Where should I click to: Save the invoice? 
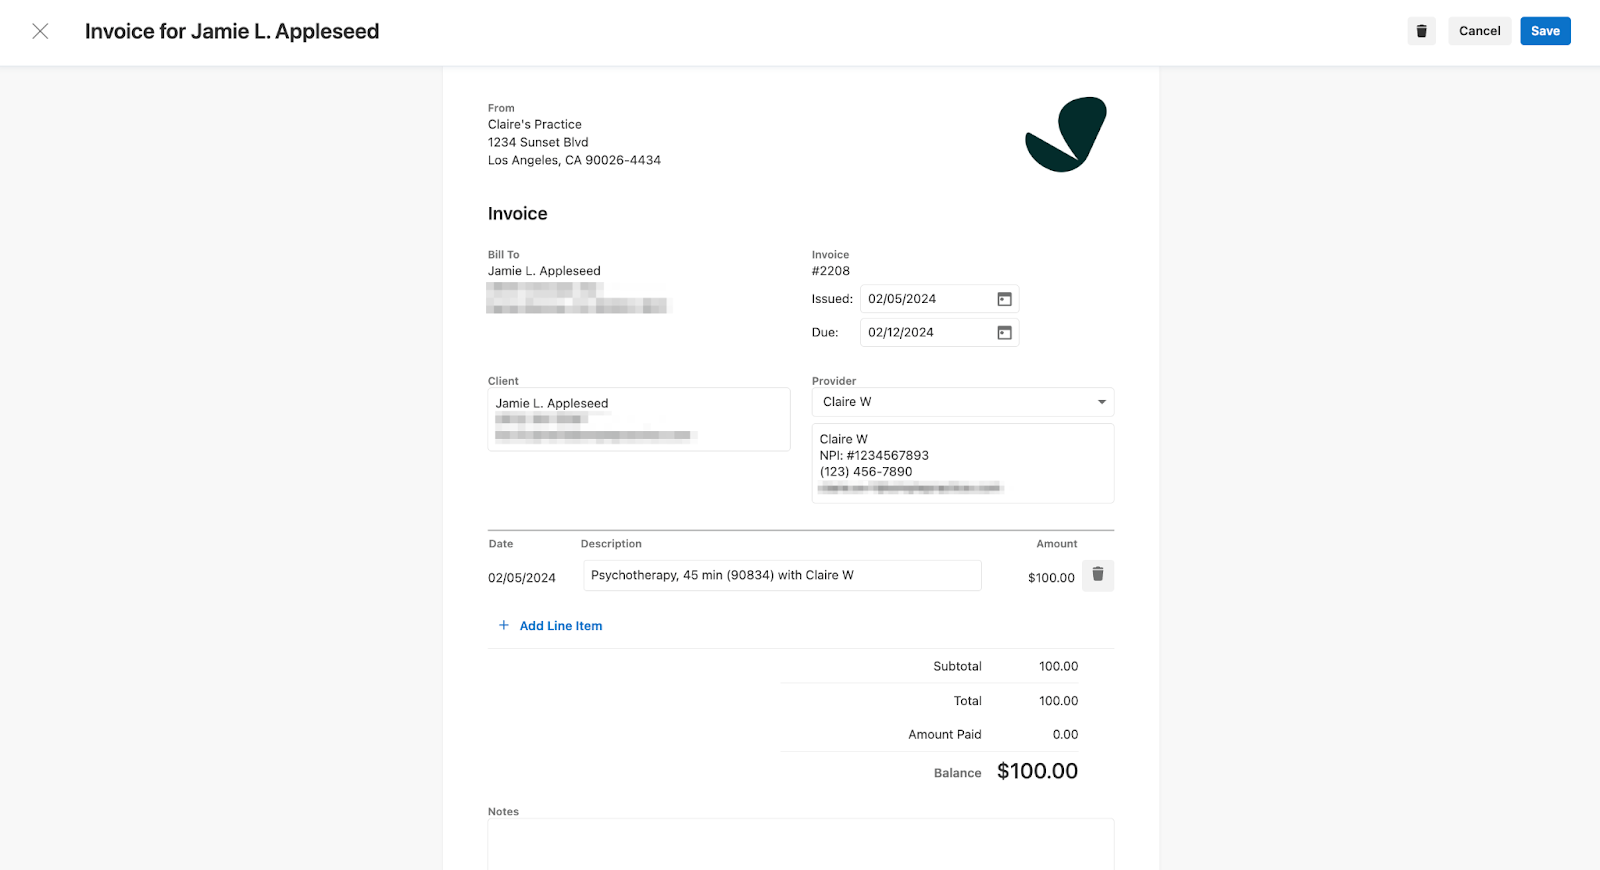click(x=1544, y=31)
